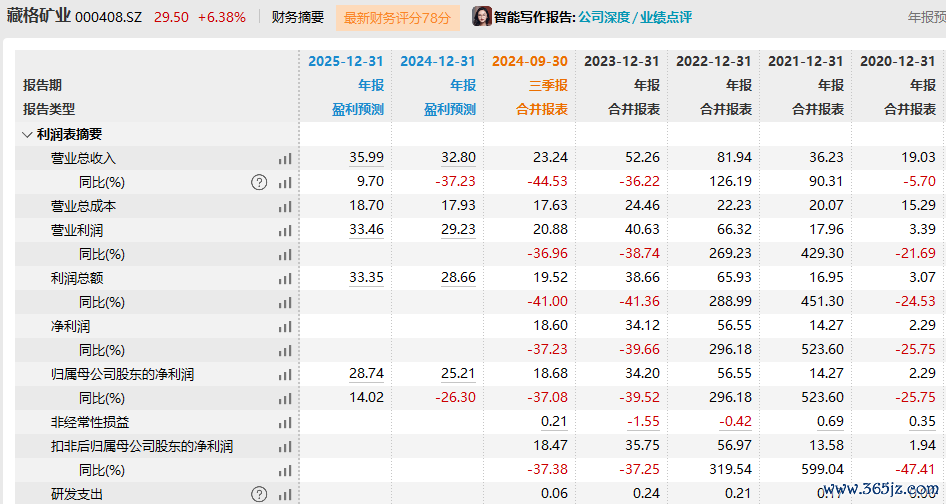
Task: Click stock name 藏格矿业
Action: (39, 16)
